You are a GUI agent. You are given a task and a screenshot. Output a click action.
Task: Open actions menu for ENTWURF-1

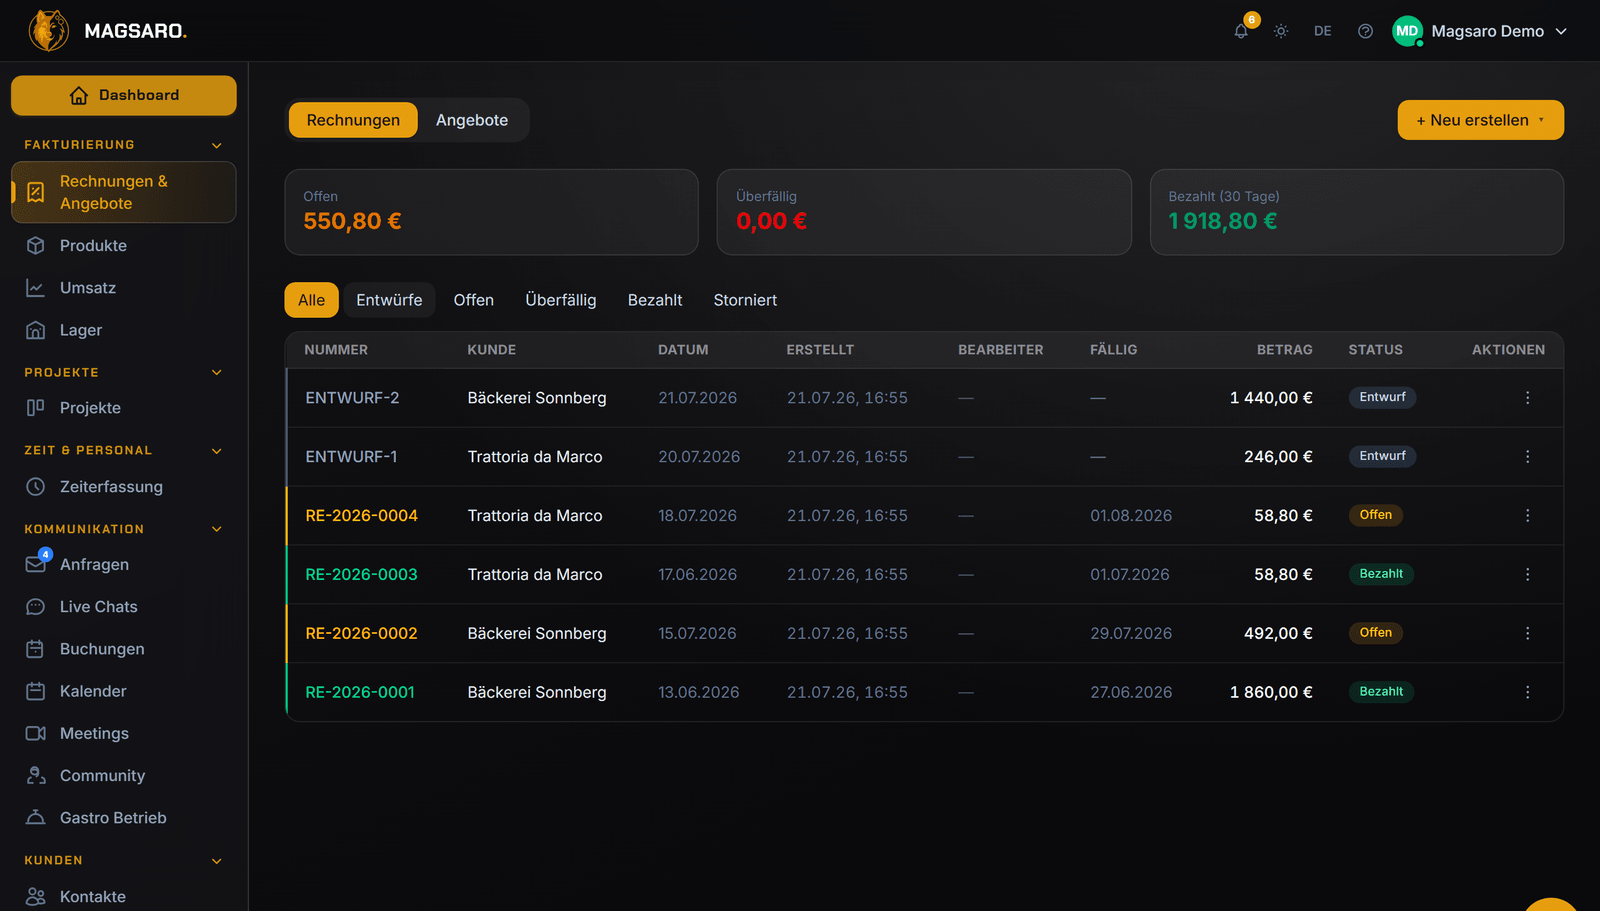[1527, 457]
